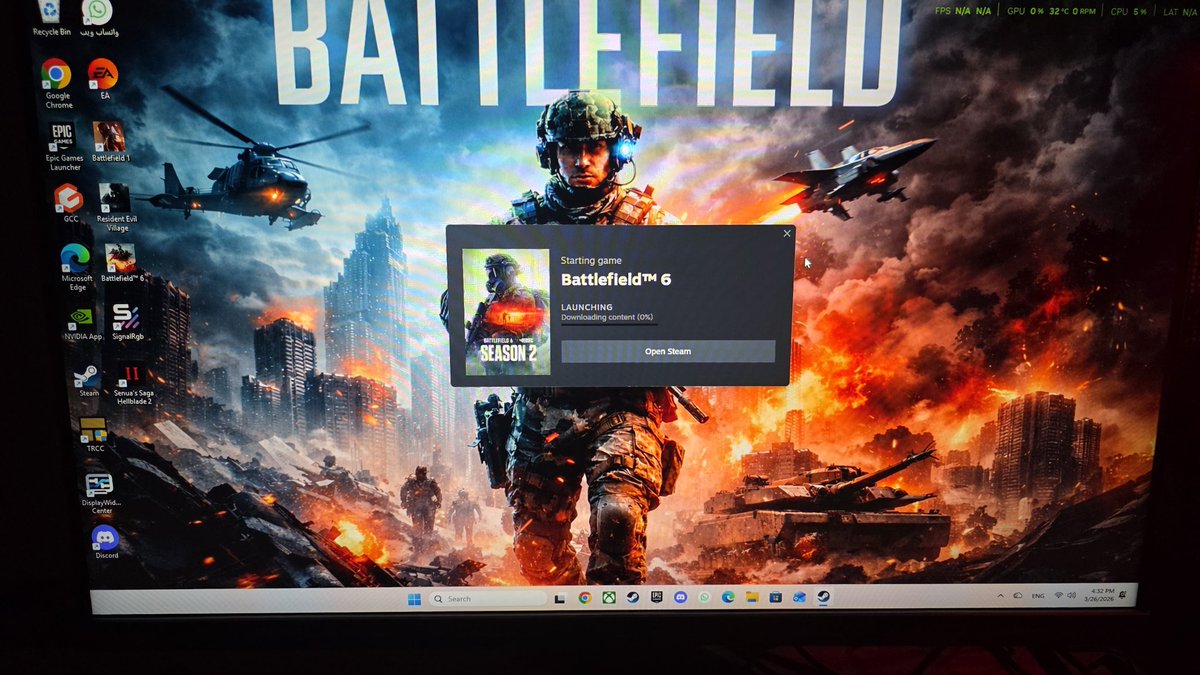
Task: Open File Explorer from the taskbar
Action: pyautogui.click(x=751, y=597)
